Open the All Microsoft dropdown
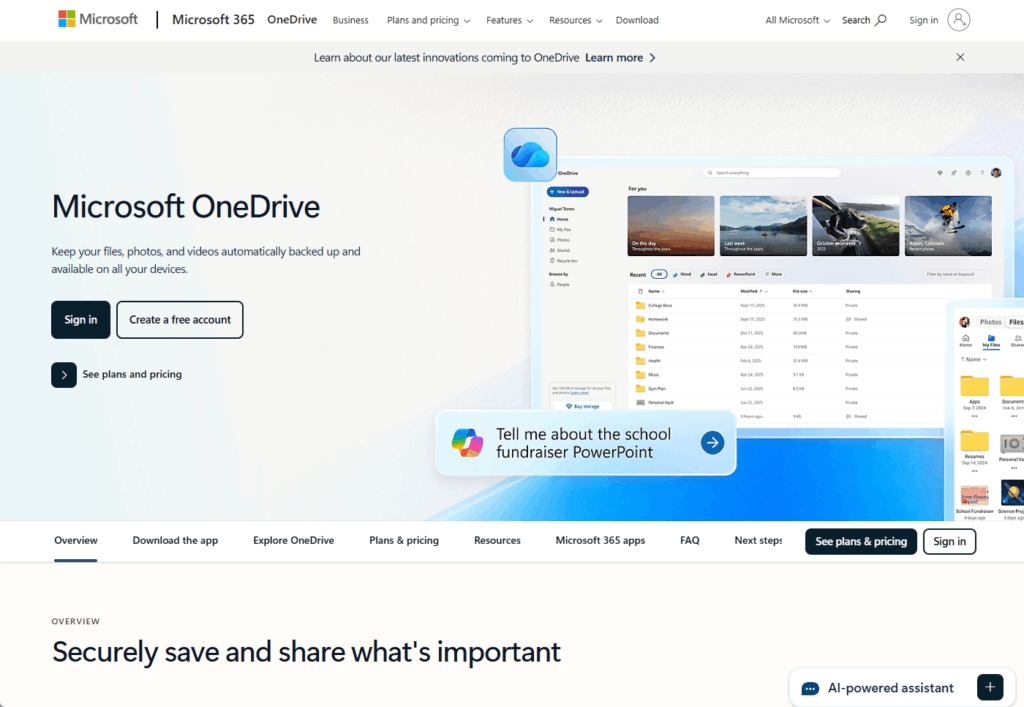The height and width of the screenshot is (707, 1024). coord(797,20)
